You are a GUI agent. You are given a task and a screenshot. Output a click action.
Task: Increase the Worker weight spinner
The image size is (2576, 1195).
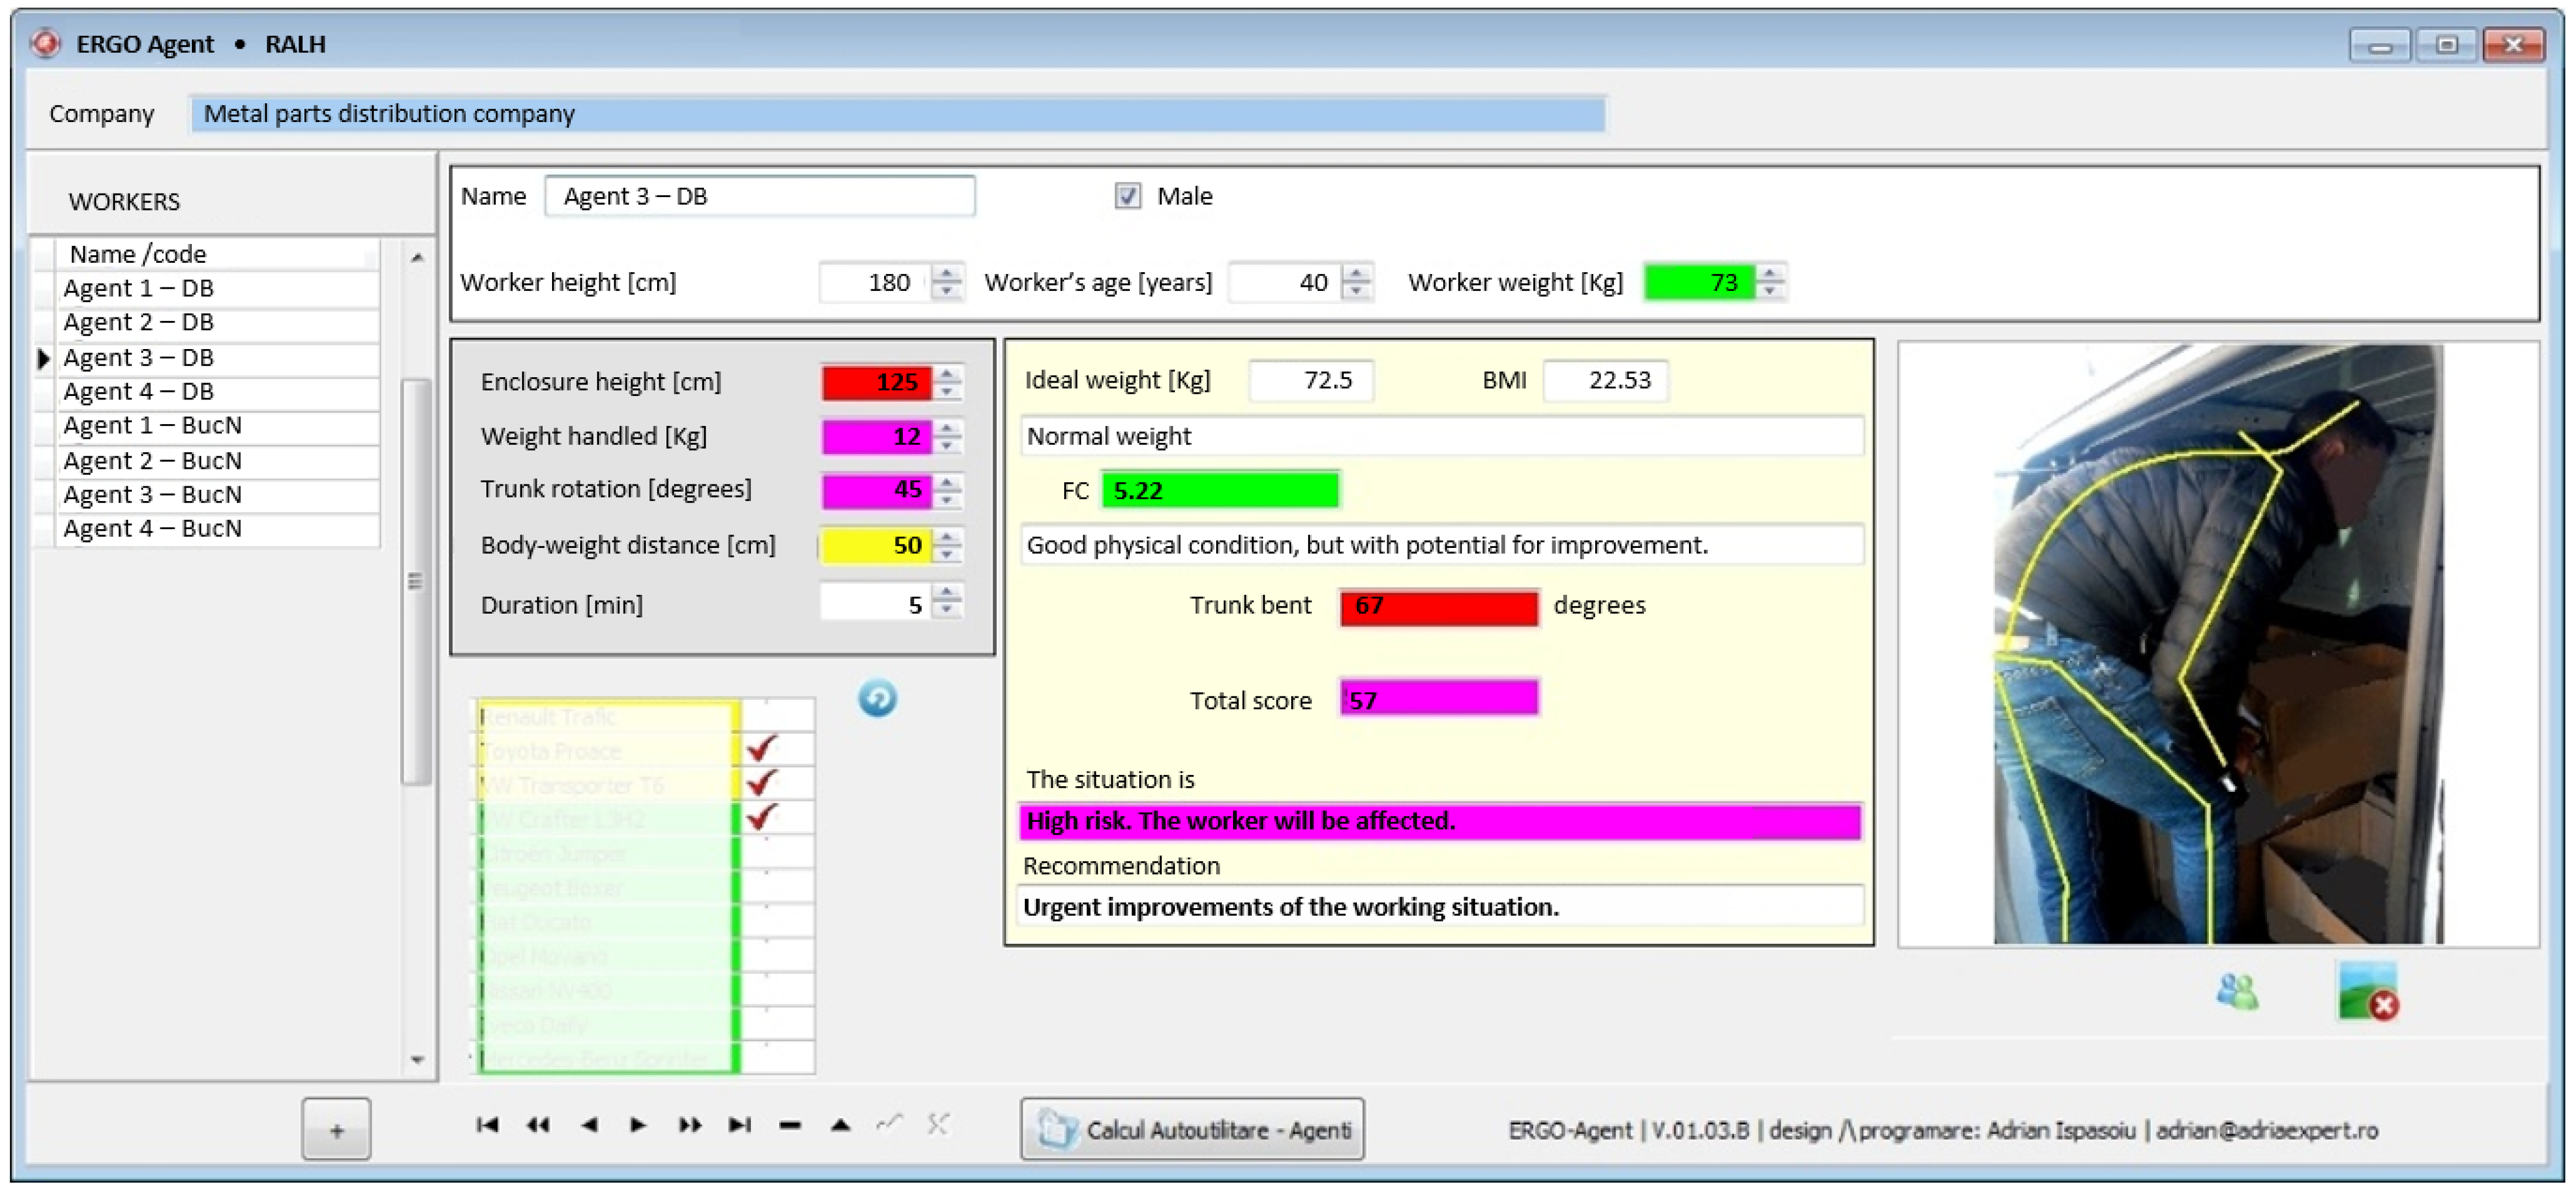[1771, 274]
